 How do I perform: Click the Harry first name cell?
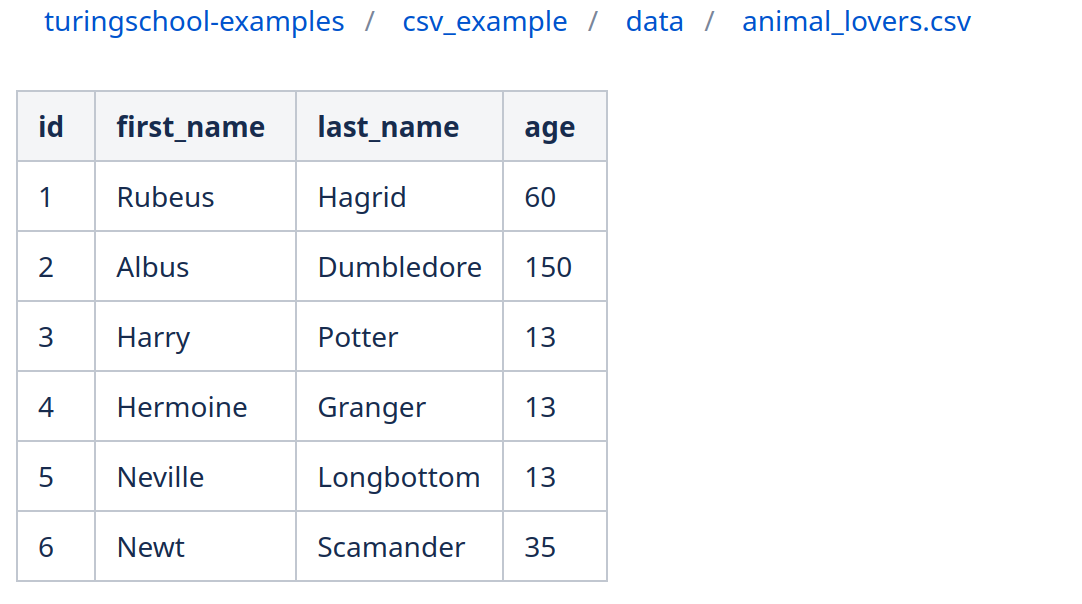(x=153, y=337)
